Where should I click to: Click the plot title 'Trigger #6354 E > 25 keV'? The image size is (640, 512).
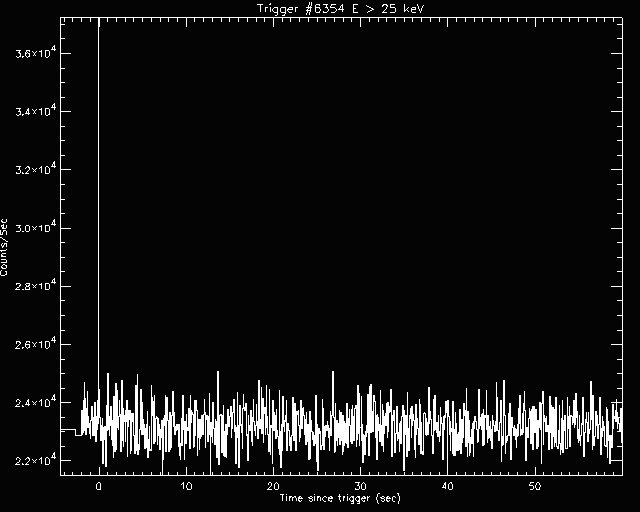tap(341, 8)
